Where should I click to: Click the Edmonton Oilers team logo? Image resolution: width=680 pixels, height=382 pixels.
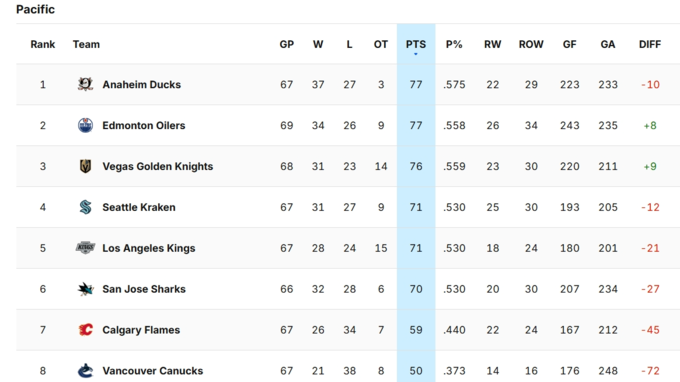tap(85, 125)
